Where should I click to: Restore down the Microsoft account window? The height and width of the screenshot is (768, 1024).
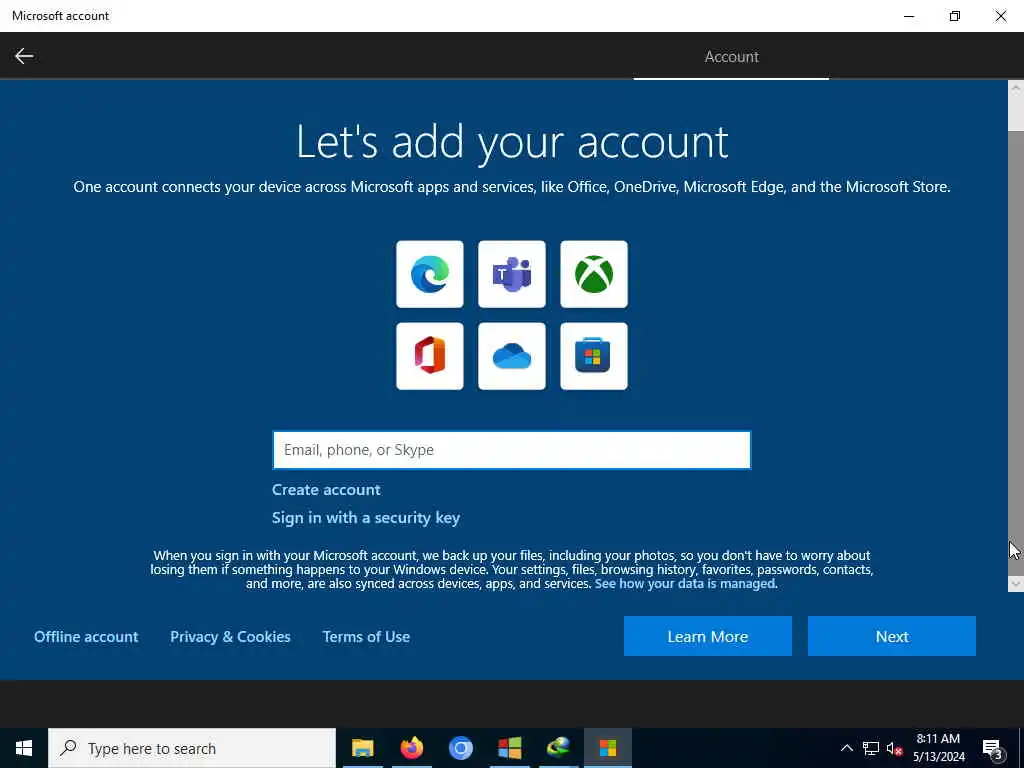955,16
